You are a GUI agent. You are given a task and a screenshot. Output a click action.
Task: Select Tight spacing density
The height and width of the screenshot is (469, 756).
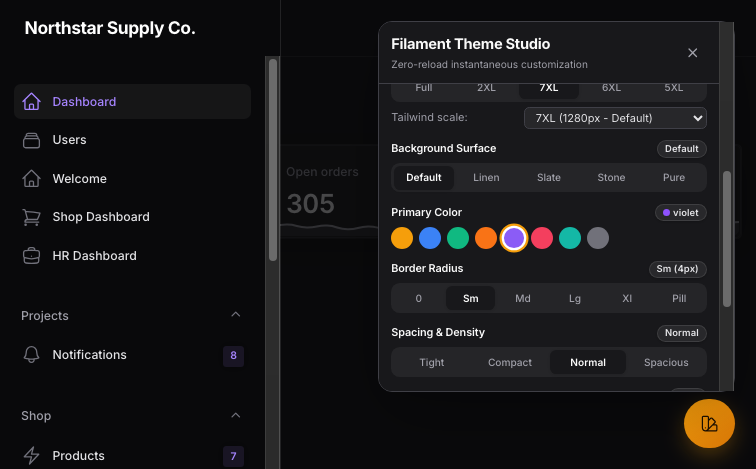(432, 362)
